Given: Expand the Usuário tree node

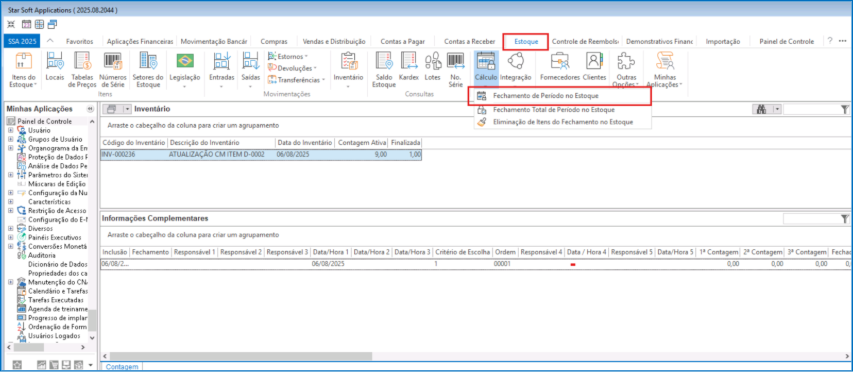Looking at the screenshot, I should click(10, 131).
